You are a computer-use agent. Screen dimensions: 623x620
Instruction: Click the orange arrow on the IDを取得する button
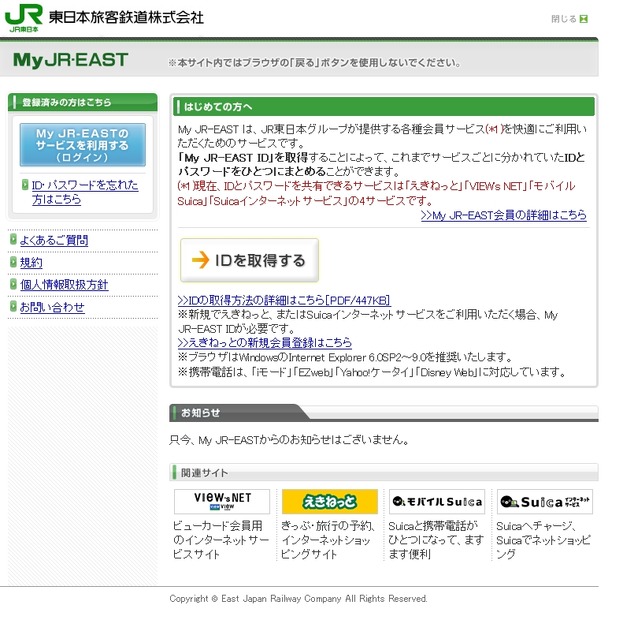coord(200,260)
